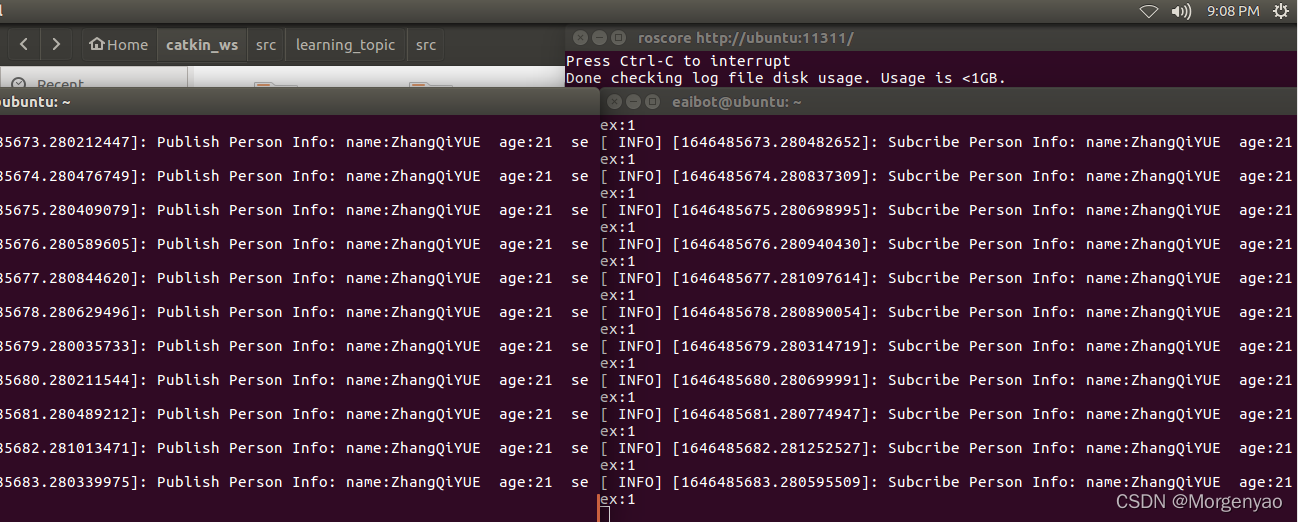Click Publish line with timestamp 35674.280476749

coord(294,176)
